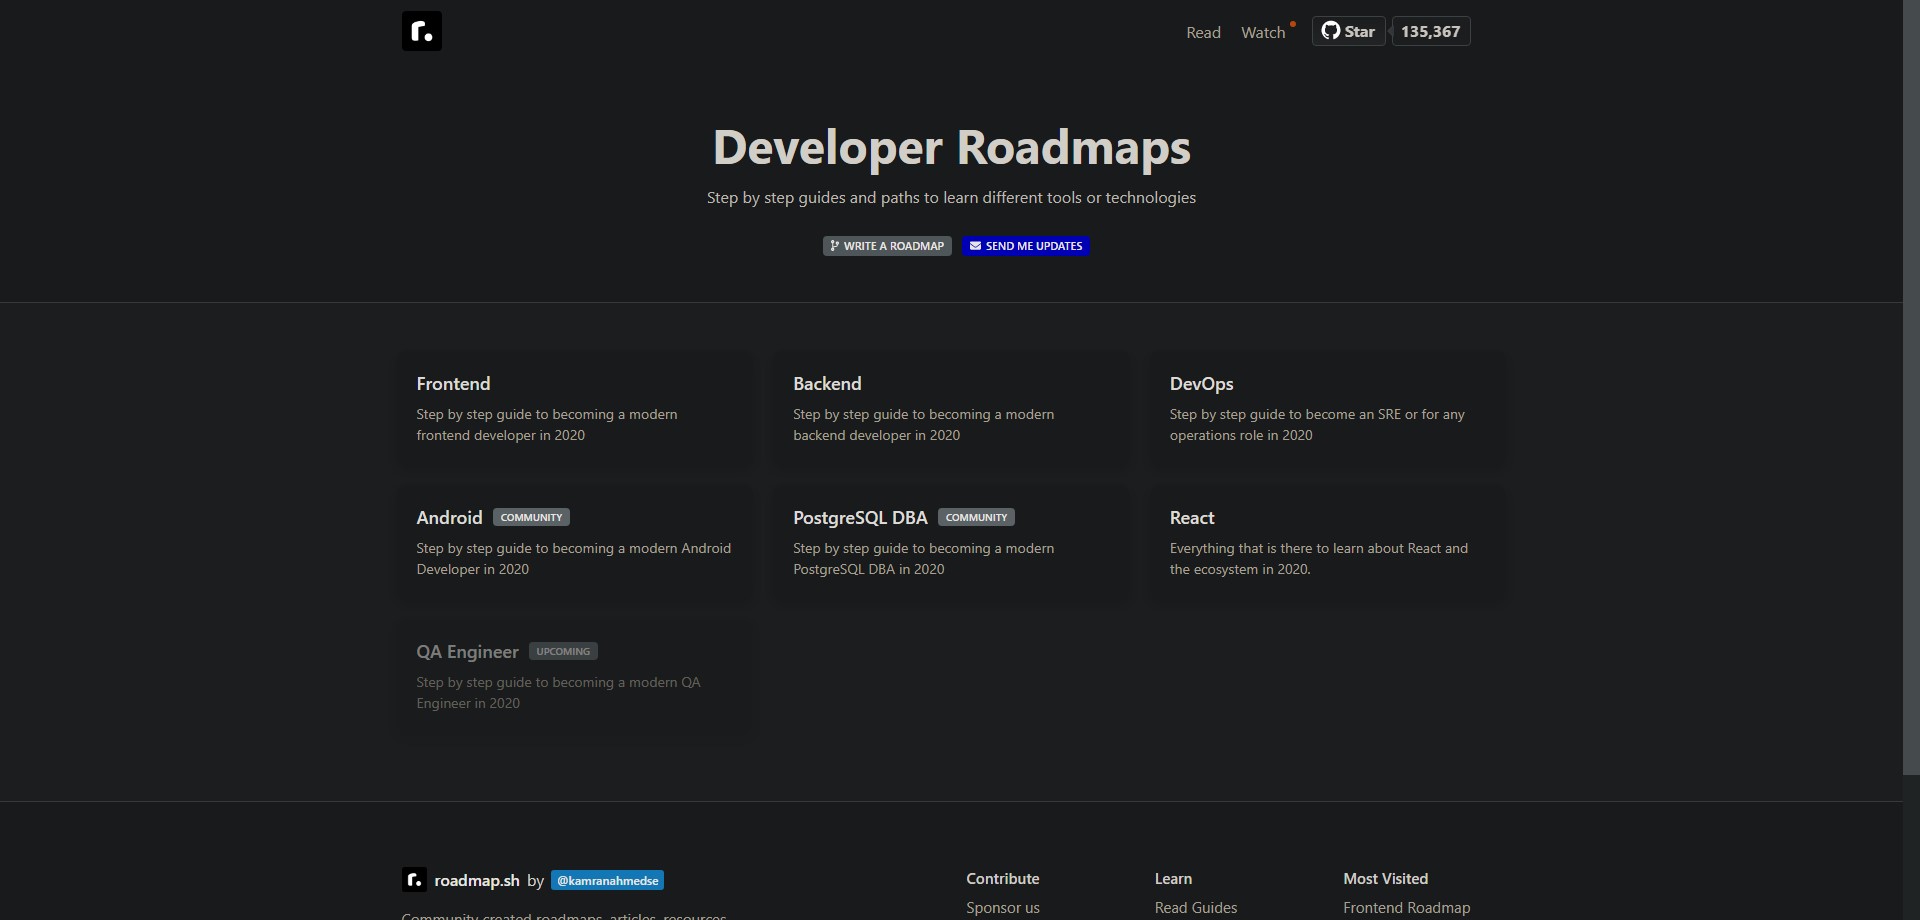Viewport: 1920px width, 920px height.
Task: Click the page vertical scrollbar thumb
Action: click(x=1911, y=387)
